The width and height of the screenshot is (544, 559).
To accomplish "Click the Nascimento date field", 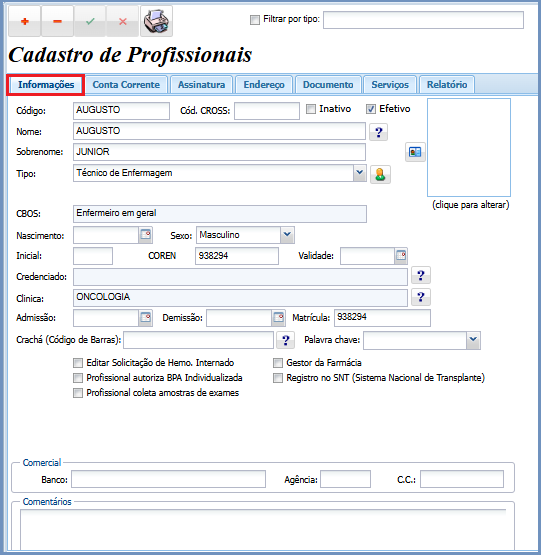I will 107,236.
